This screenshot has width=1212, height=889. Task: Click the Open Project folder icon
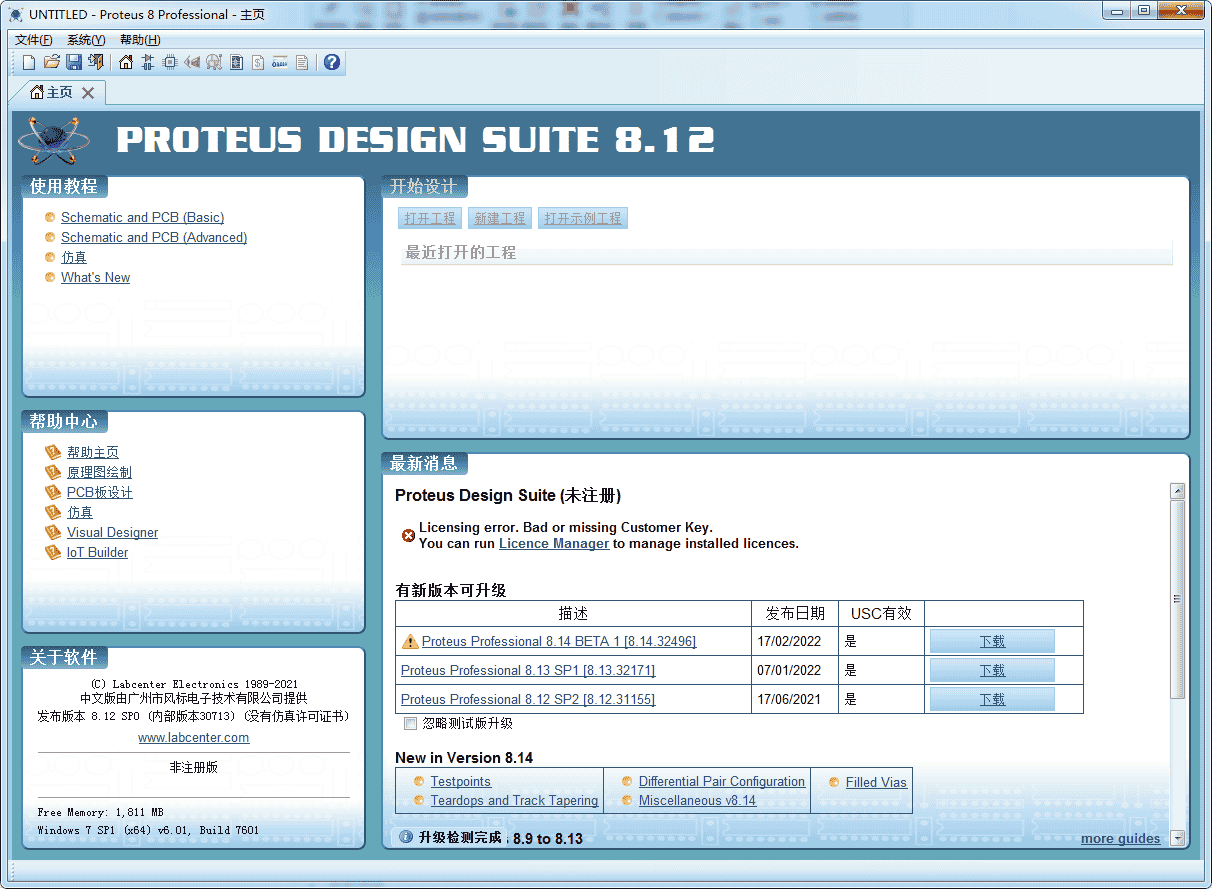(x=52, y=63)
